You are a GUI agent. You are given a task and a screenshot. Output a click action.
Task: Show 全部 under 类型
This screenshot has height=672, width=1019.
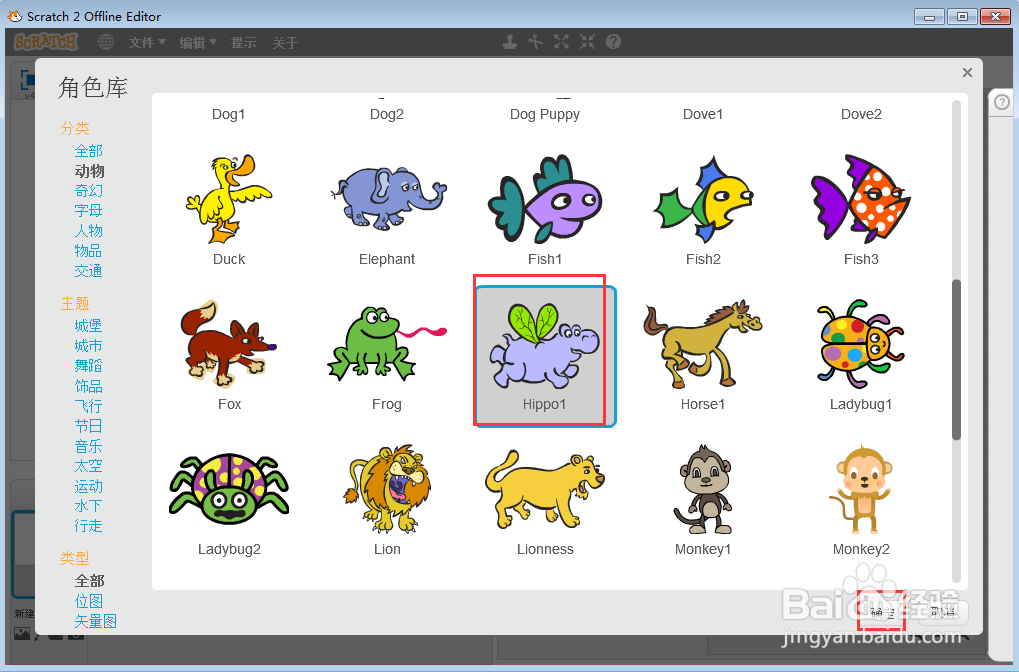click(90, 581)
